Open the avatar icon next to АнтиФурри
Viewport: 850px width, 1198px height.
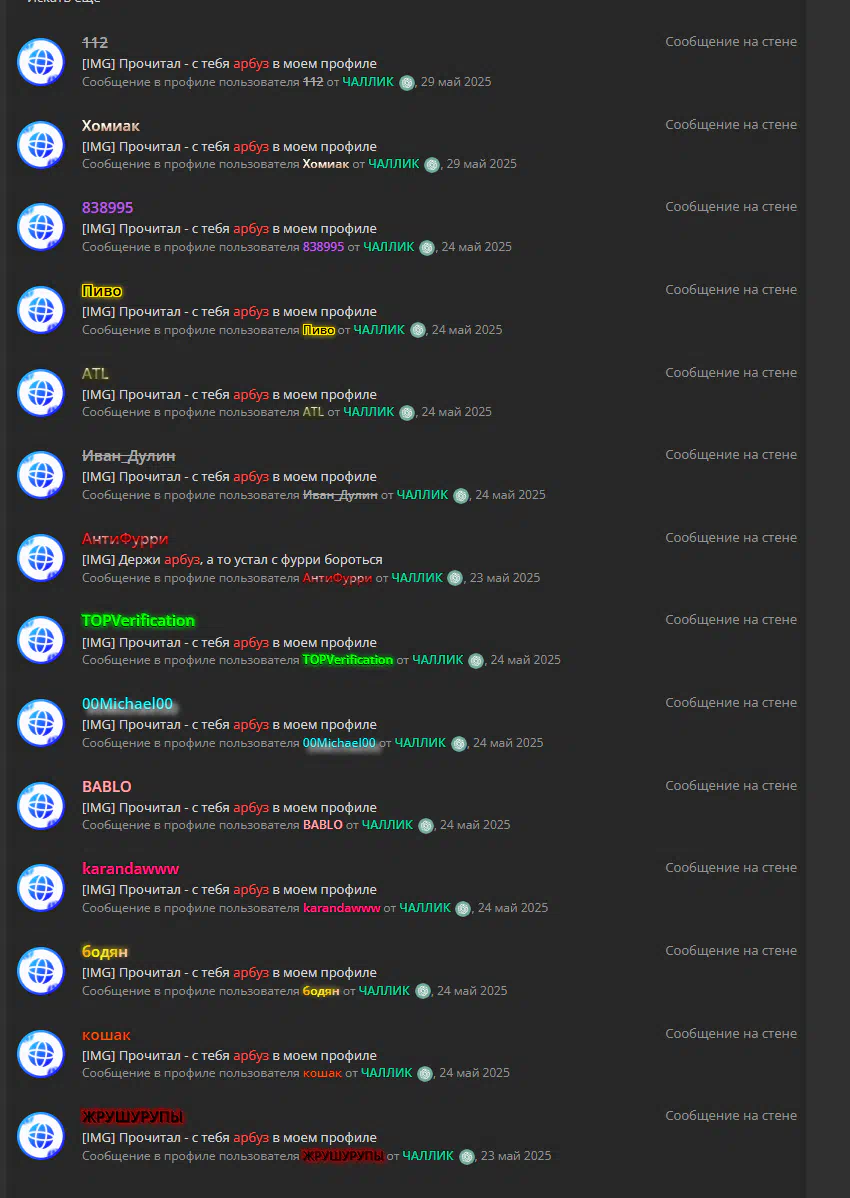[40, 558]
